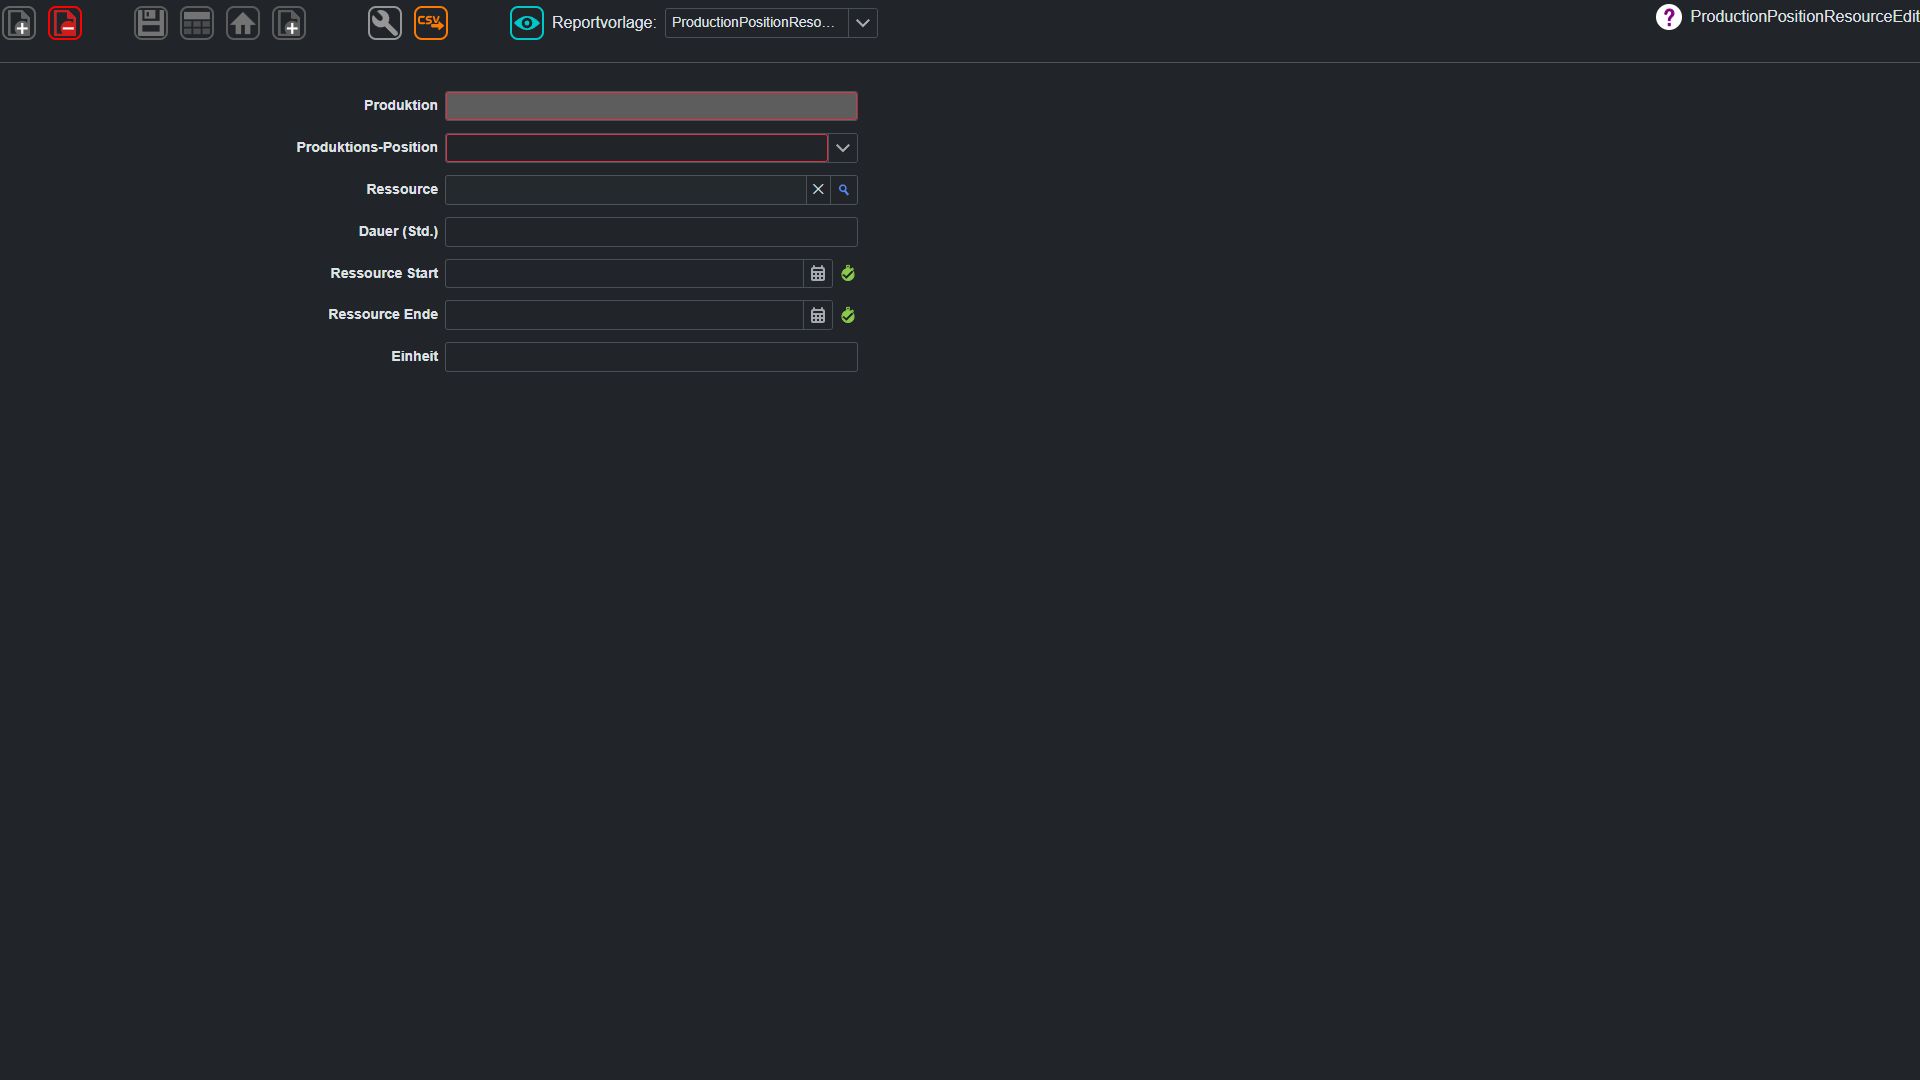This screenshot has height=1080, width=1920.
Task: Open calendar for Ressource Ende
Action: click(818, 316)
